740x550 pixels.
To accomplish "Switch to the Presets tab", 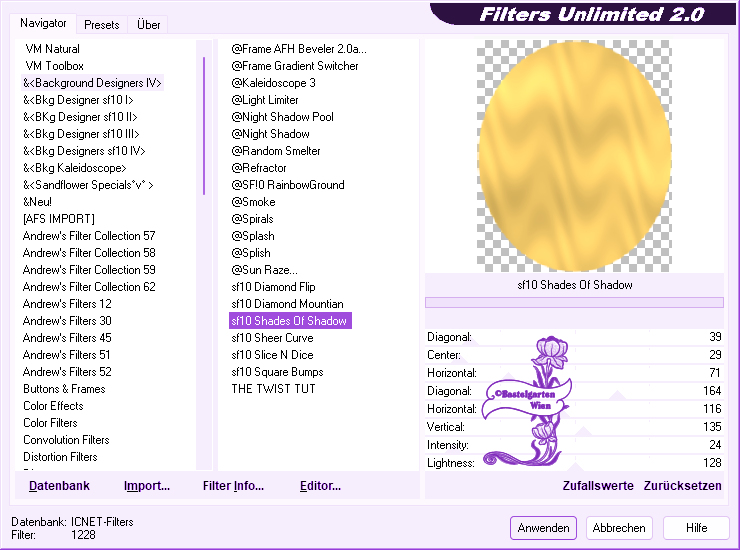I will pos(102,25).
